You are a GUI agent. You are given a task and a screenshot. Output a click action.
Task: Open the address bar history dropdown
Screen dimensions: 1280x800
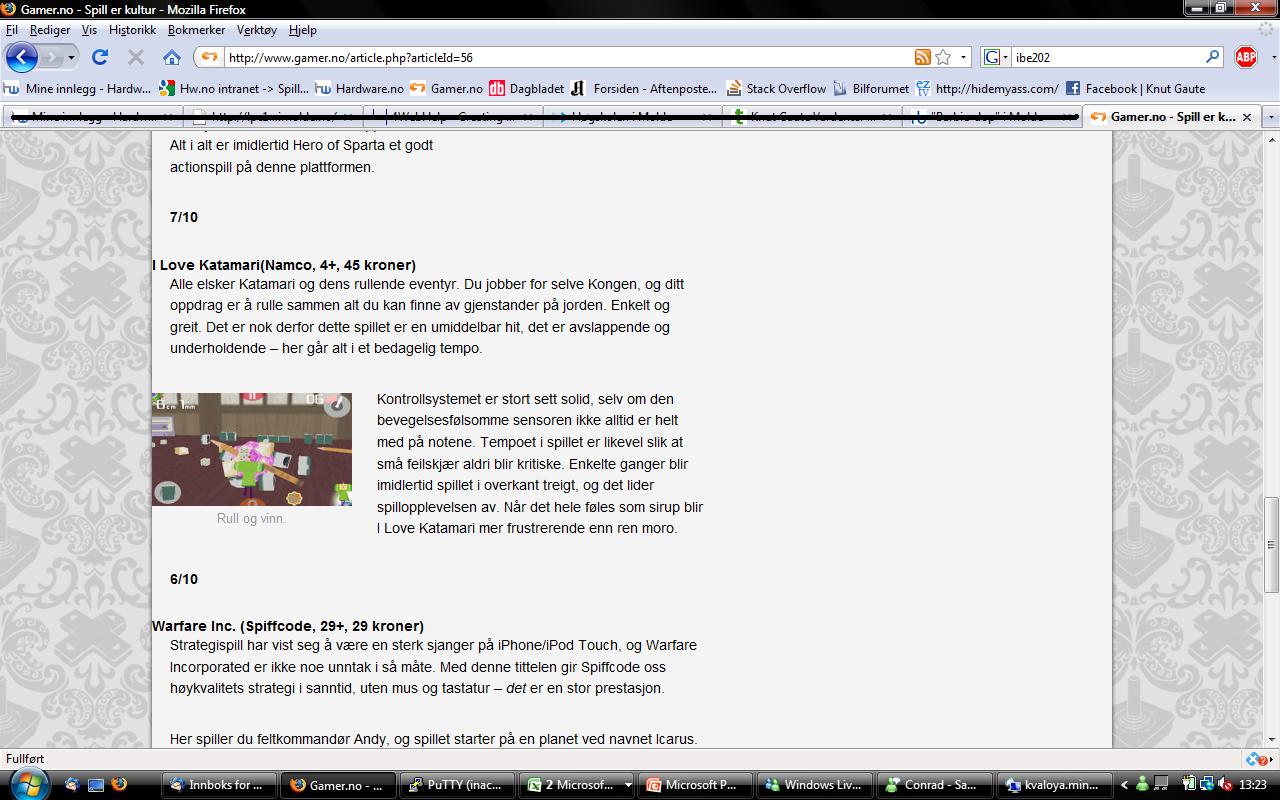pyautogui.click(x=963, y=57)
